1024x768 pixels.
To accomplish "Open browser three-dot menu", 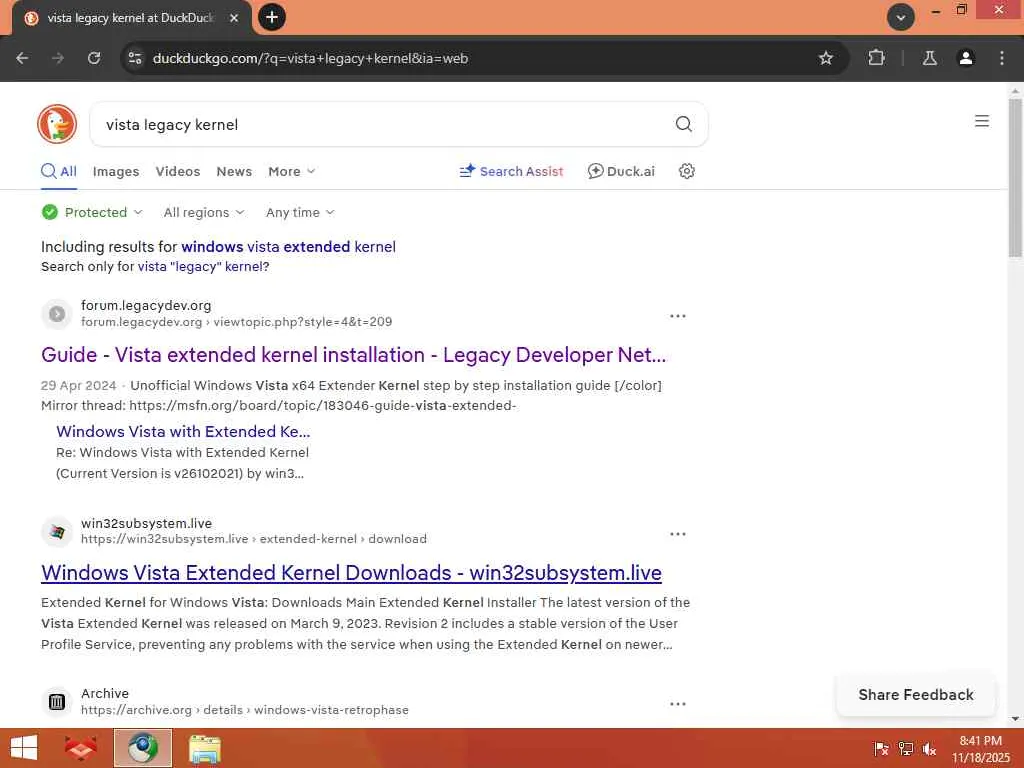I will coord(1002,58).
